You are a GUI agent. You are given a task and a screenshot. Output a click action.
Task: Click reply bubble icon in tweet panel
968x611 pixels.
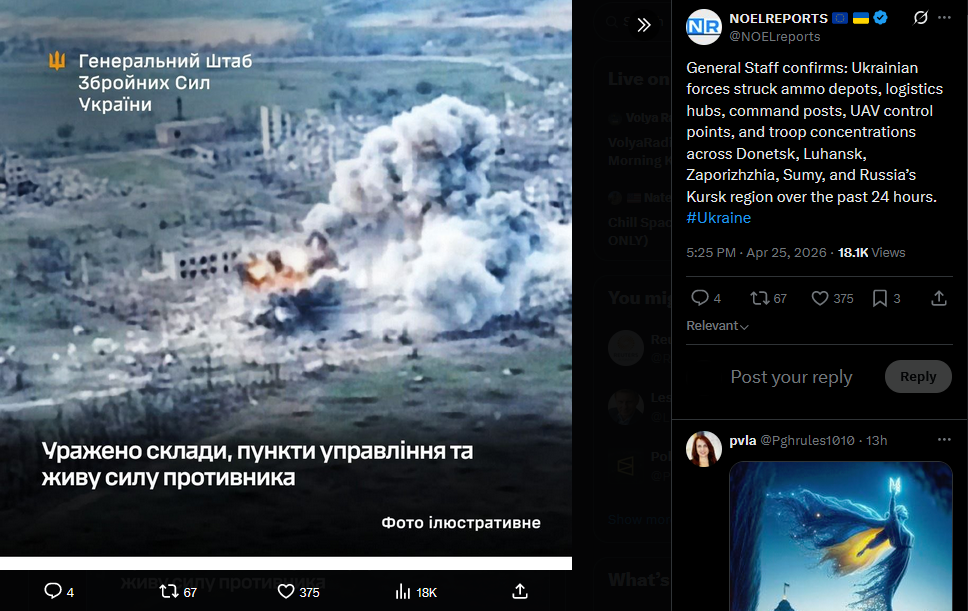coord(699,298)
